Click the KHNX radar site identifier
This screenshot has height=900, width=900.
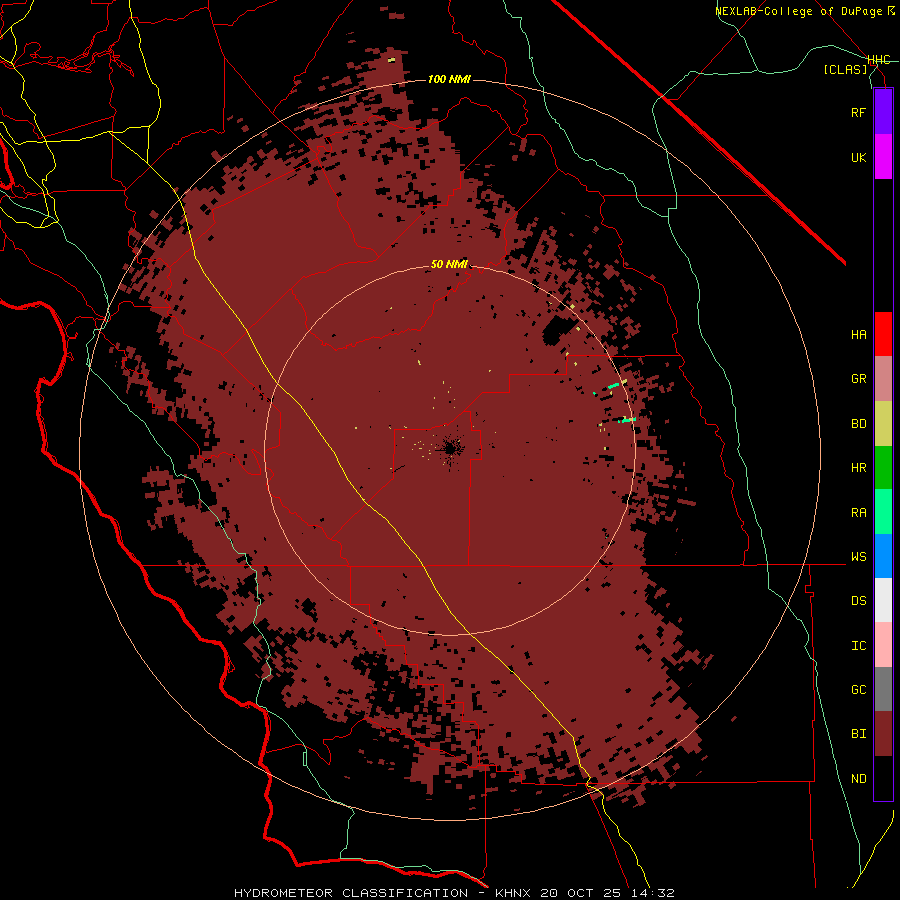point(513,893)
